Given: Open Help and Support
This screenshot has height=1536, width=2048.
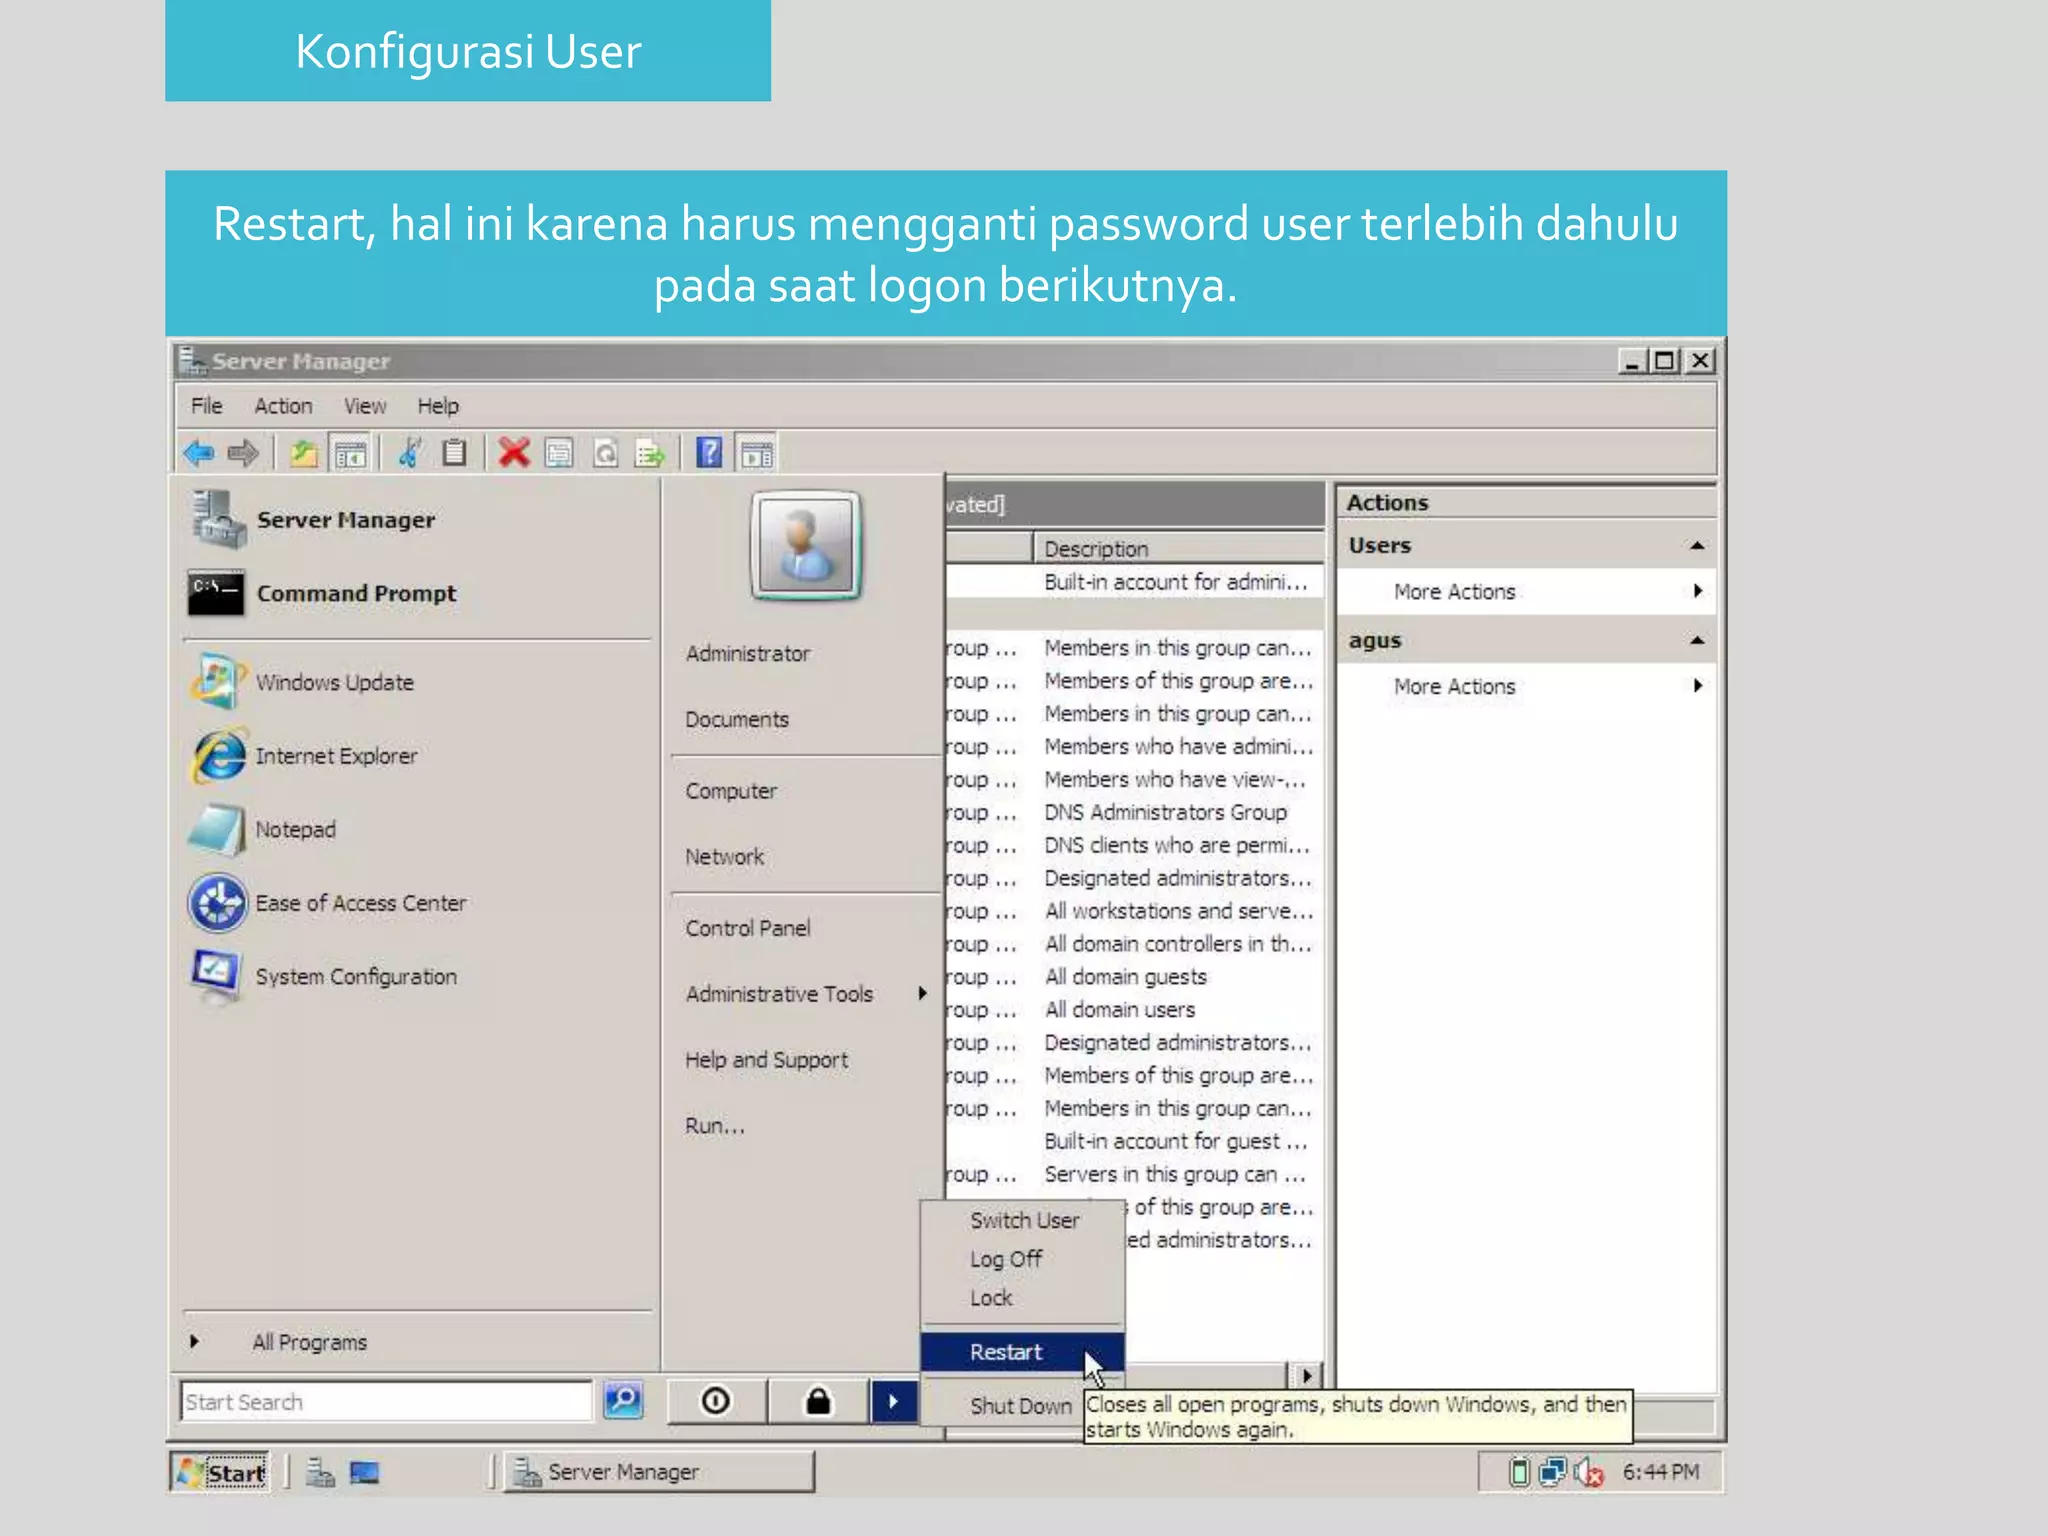Looking at the screenshot, I should (766, 1060).
